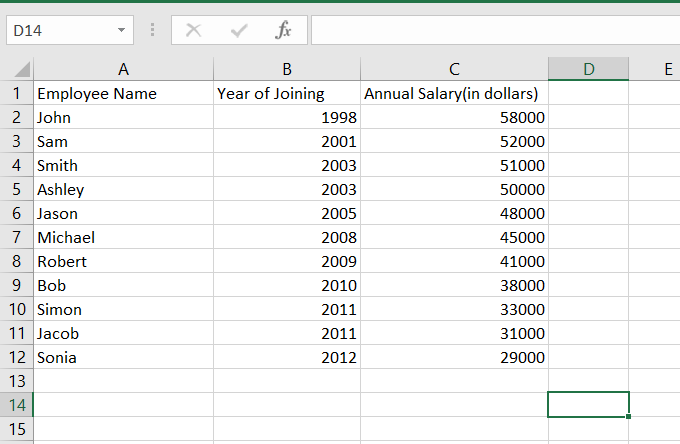This screenshot has width=680, height=444.
Task: Click the cell containing Michael
Action: click(123, 238)
